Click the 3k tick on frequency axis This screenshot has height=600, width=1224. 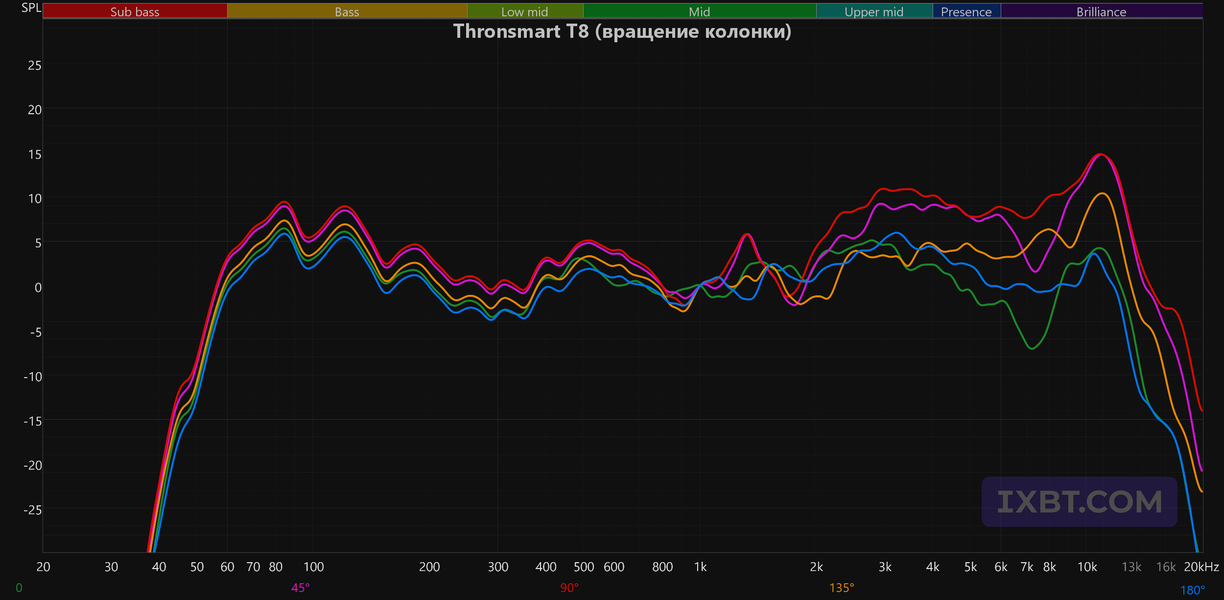pyautogui.click(x=884, y=567)
